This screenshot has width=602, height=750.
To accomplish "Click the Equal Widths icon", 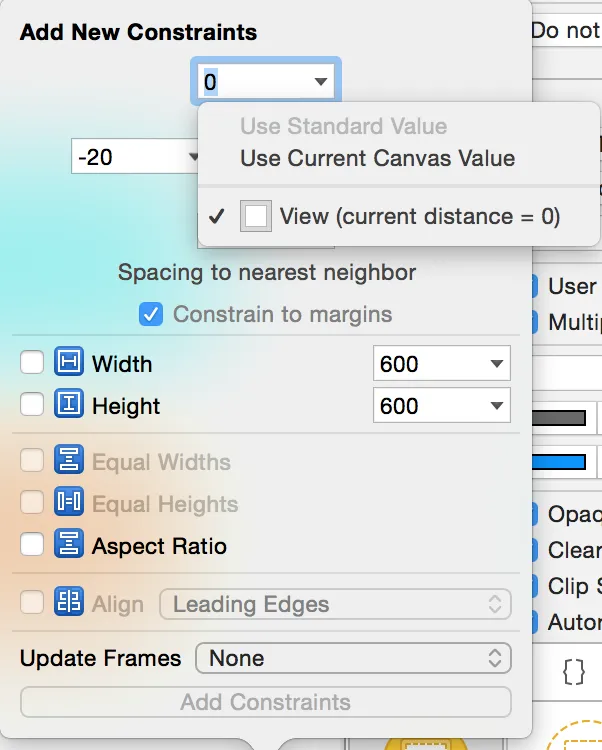I will tap(69, 461).
